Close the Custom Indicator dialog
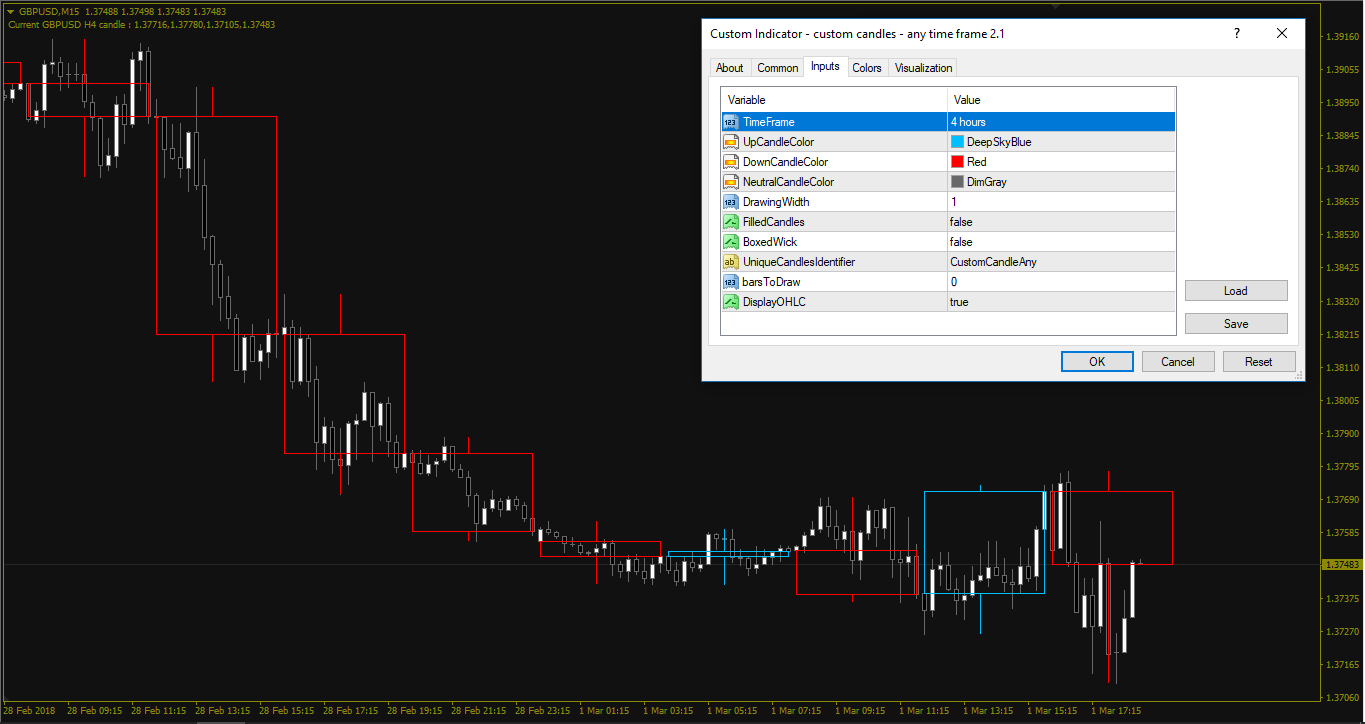 coord(1282,33)
